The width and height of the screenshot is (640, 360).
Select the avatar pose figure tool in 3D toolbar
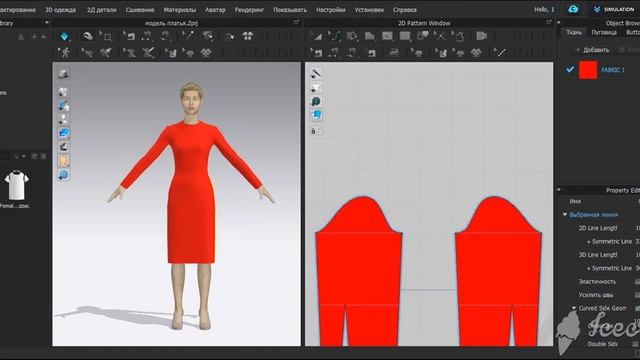click(x=64, y=52)
